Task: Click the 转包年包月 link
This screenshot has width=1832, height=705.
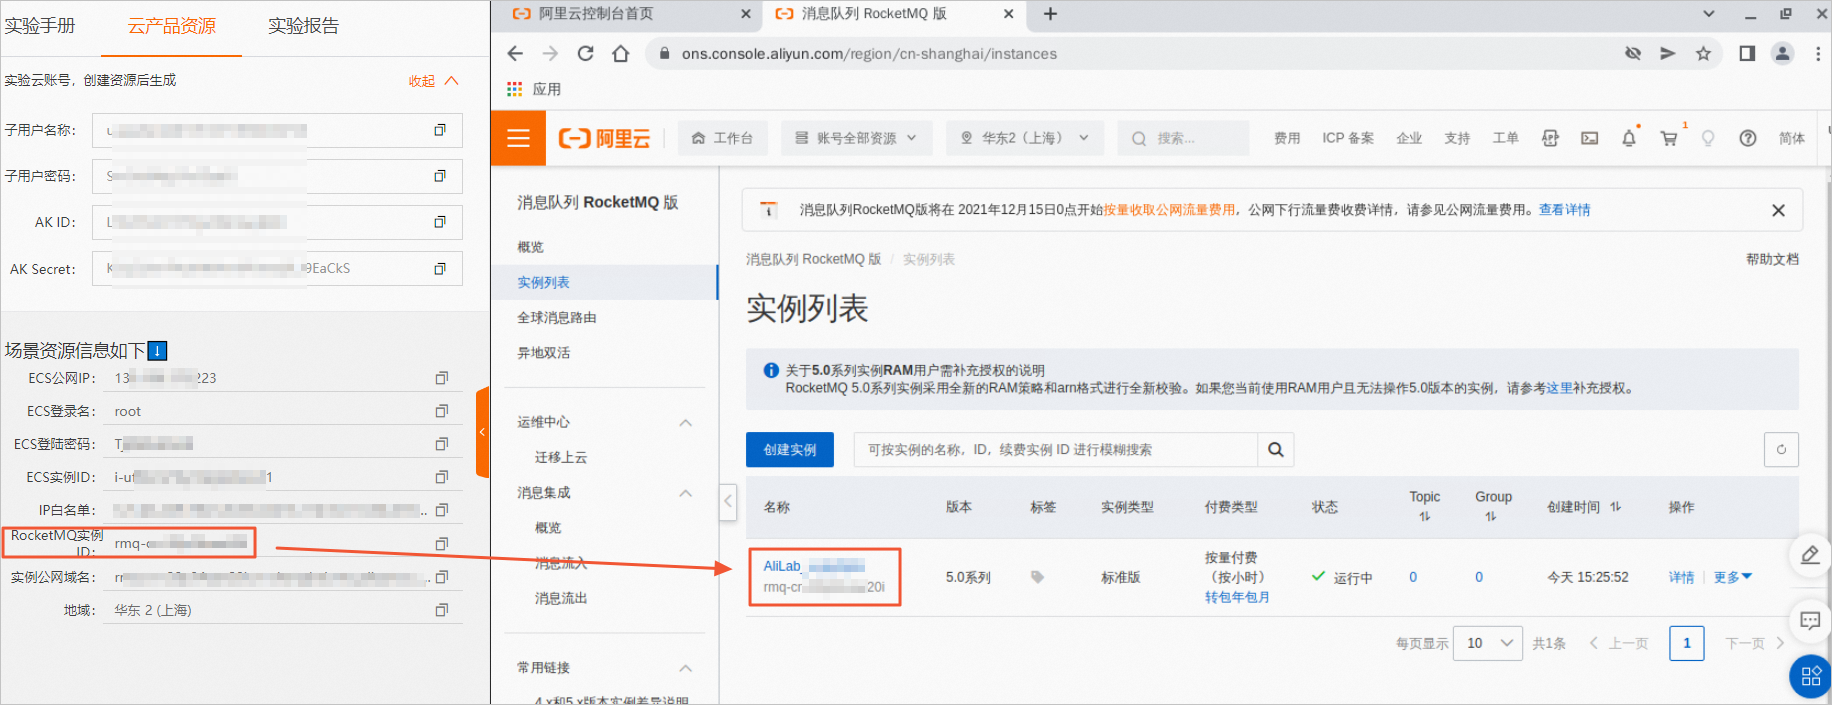Action: 1237,597
